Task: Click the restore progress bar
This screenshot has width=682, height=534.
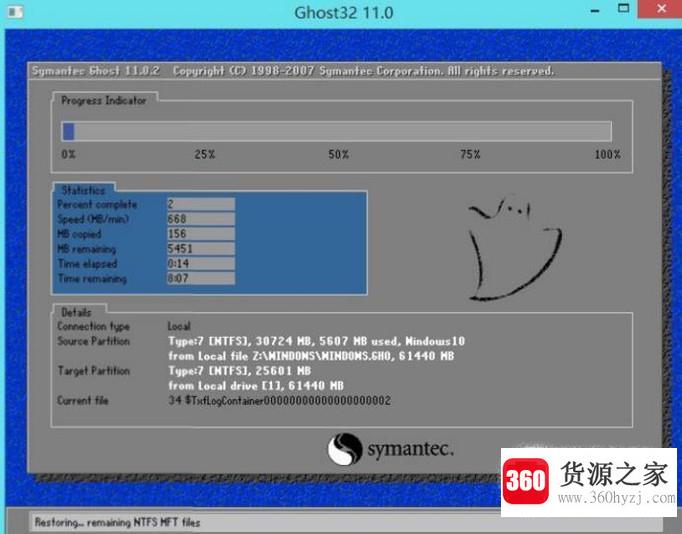Action: click(x=337, y=131)
